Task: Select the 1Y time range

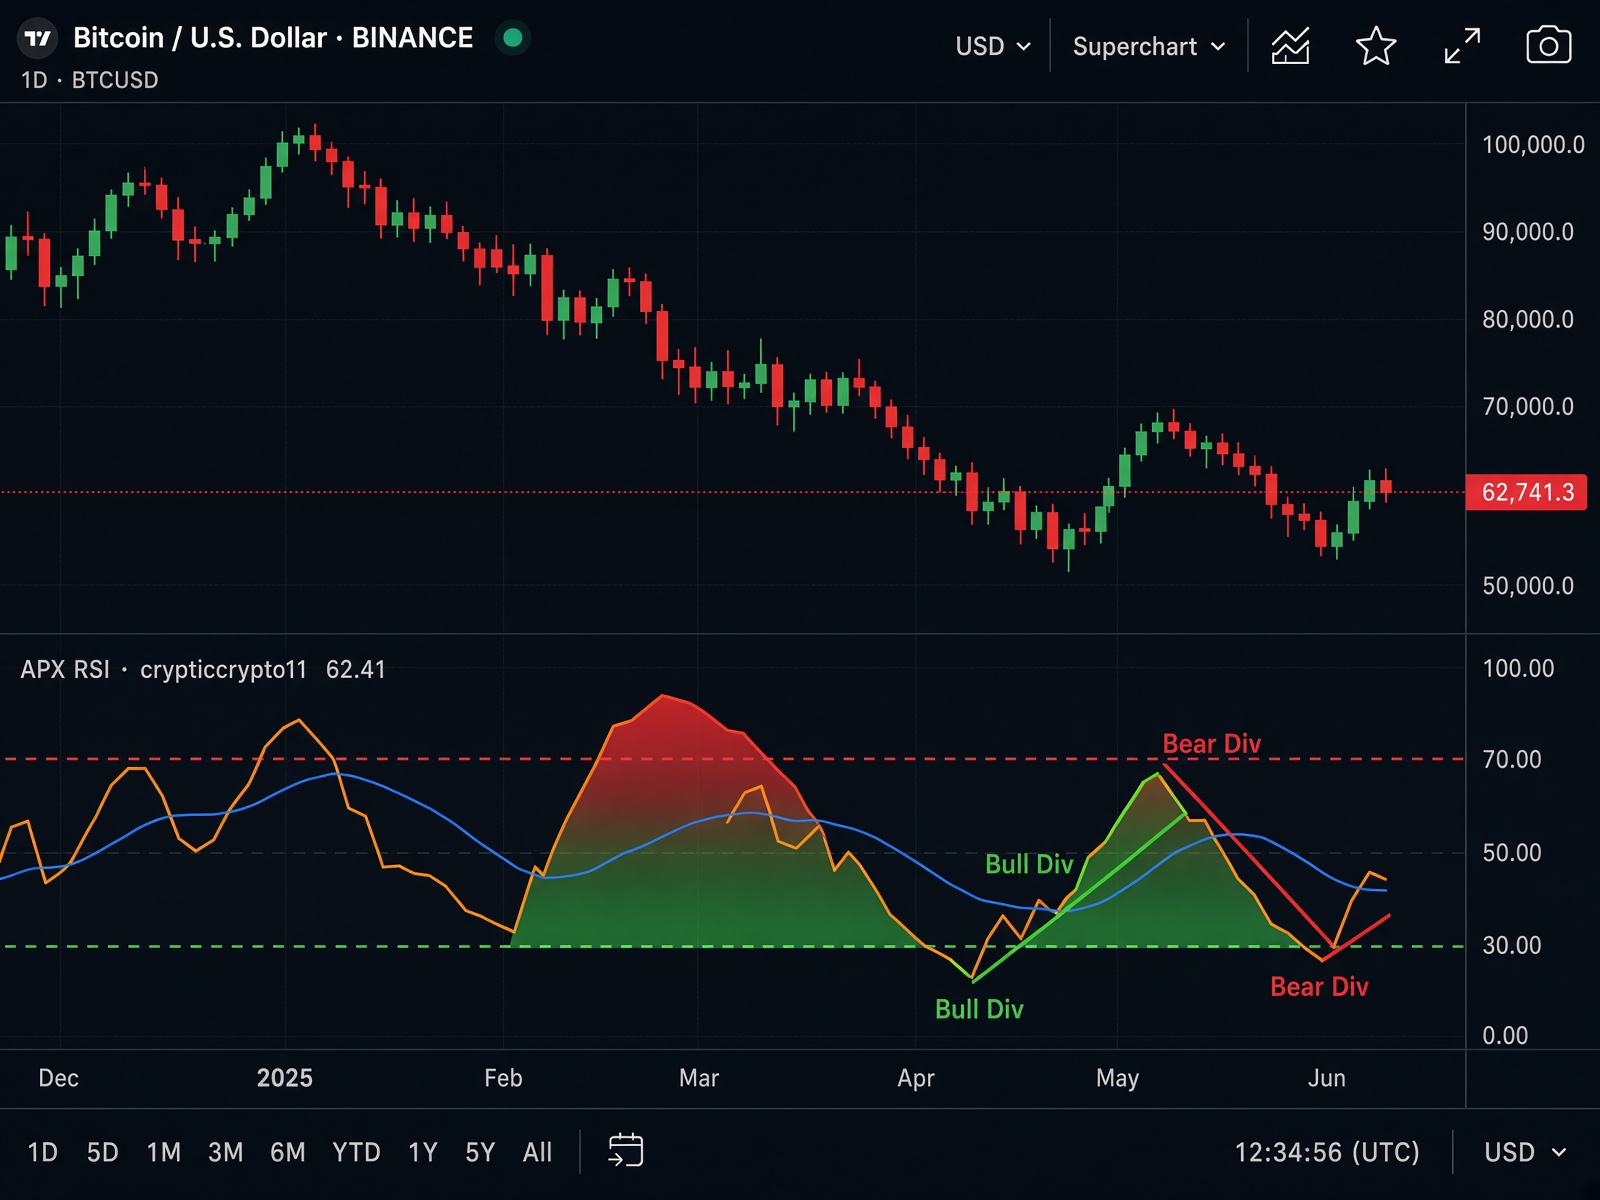Action: click(x=423, y=1152)
